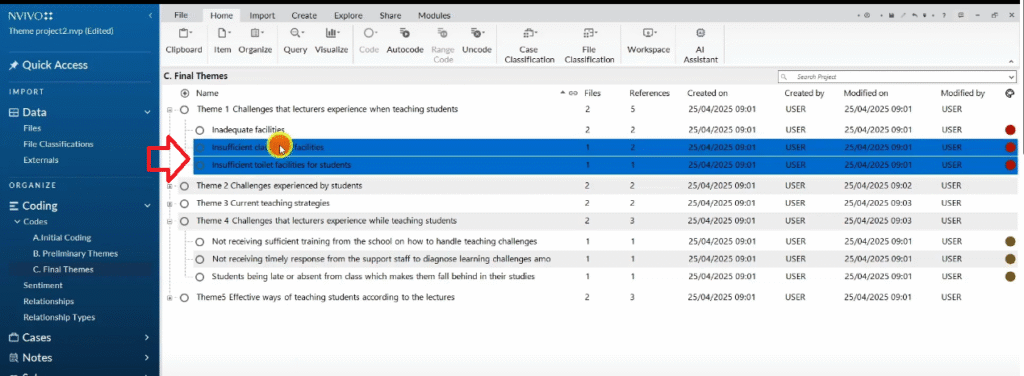Click the Search Project field
The image size is (1024, 376).
(897, 77)
